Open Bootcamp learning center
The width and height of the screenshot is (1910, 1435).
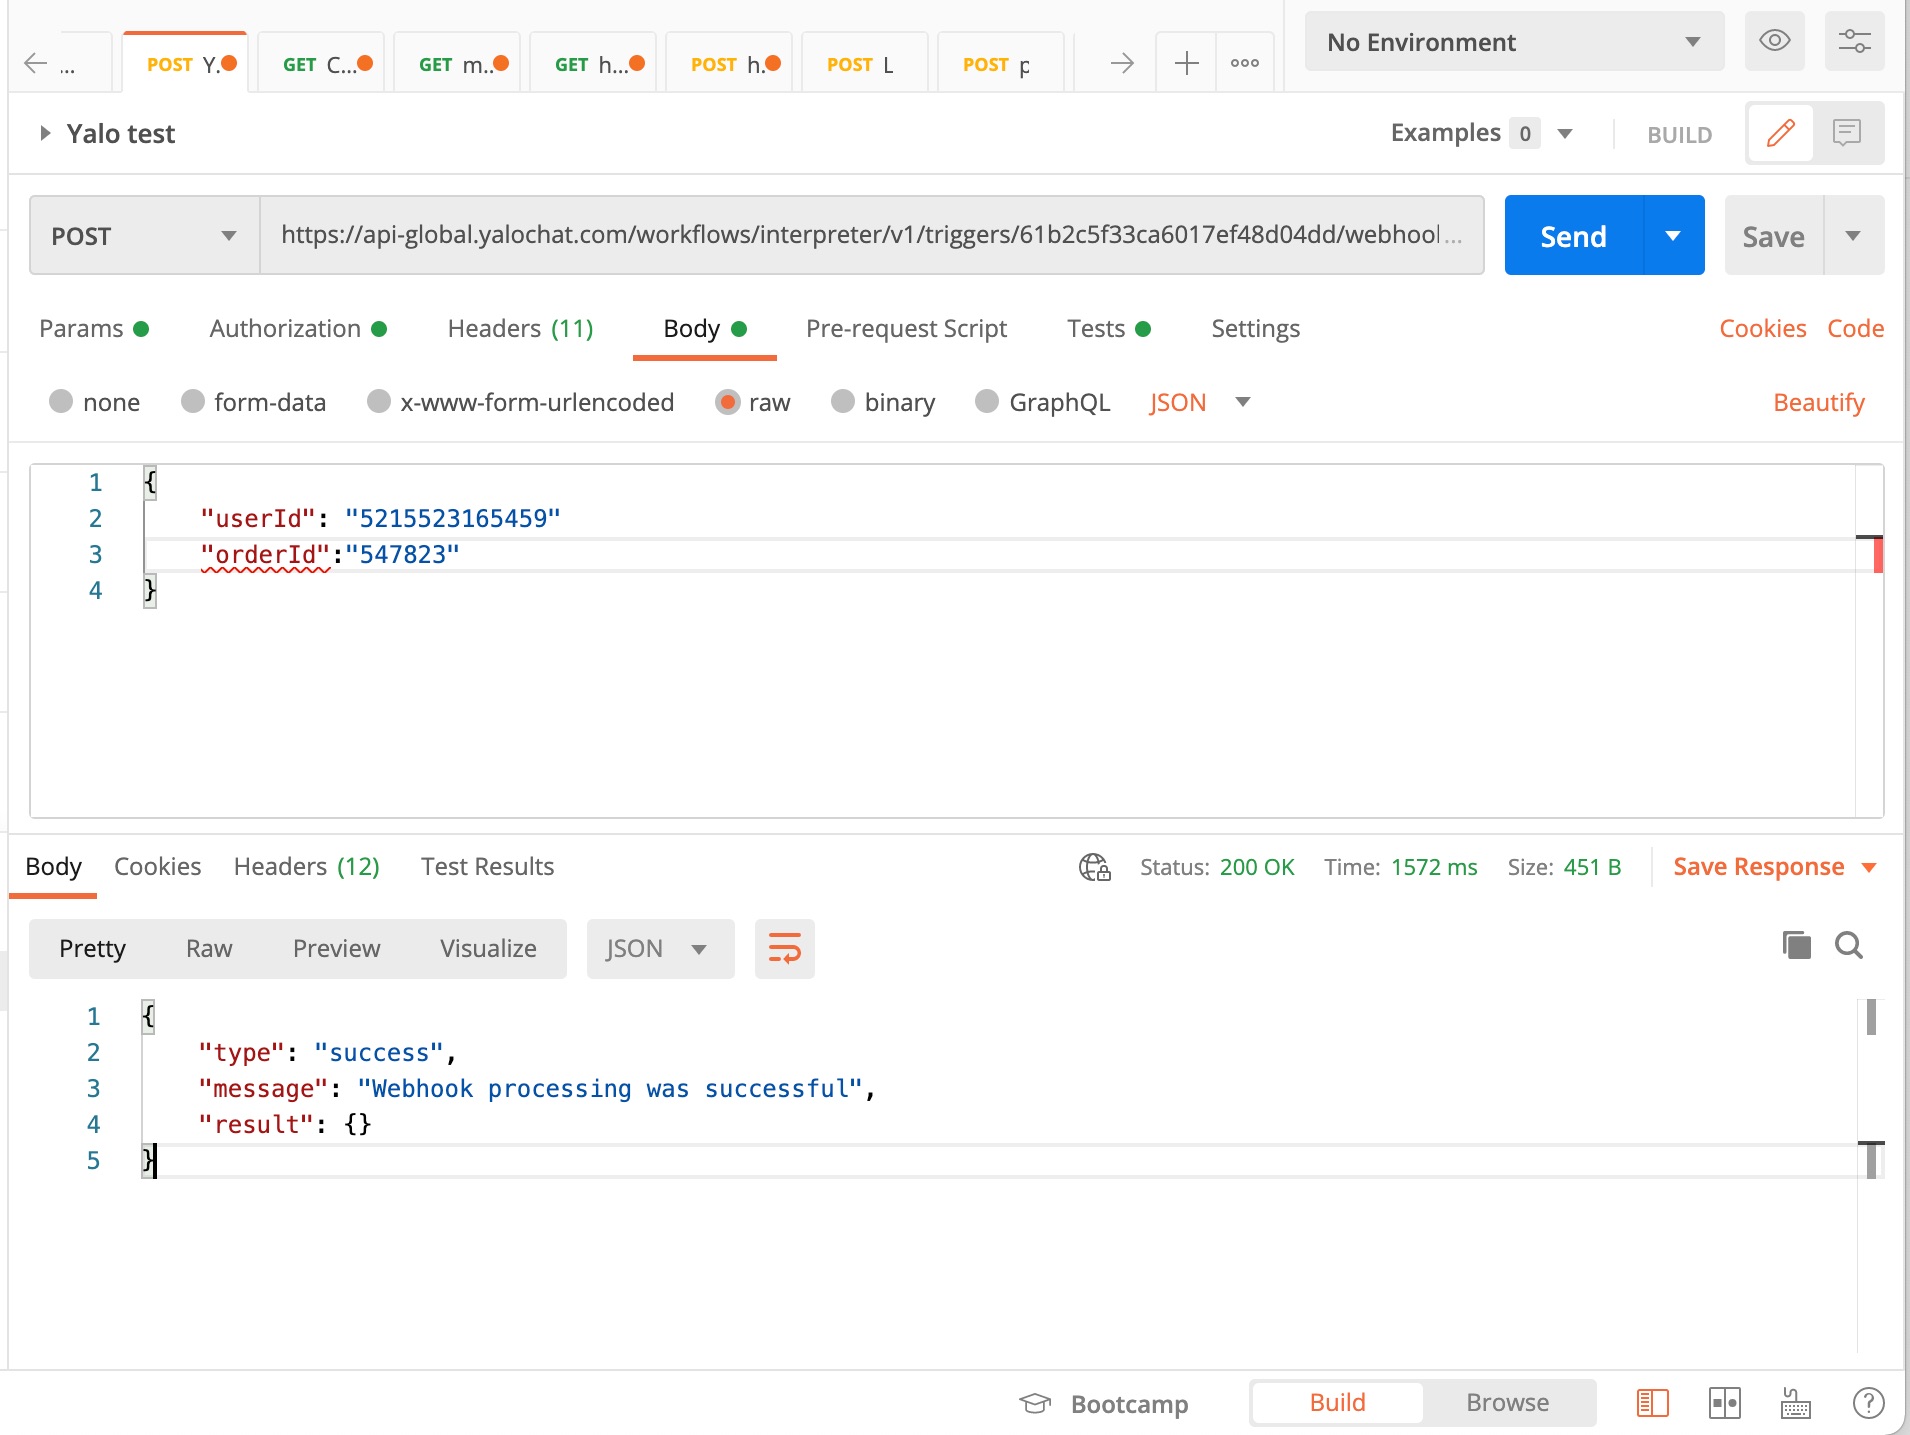[x=1103, y=1404]
